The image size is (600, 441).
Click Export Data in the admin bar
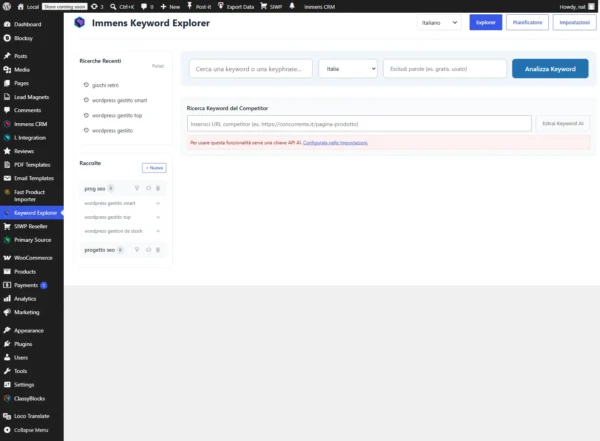tap(236, 7)
